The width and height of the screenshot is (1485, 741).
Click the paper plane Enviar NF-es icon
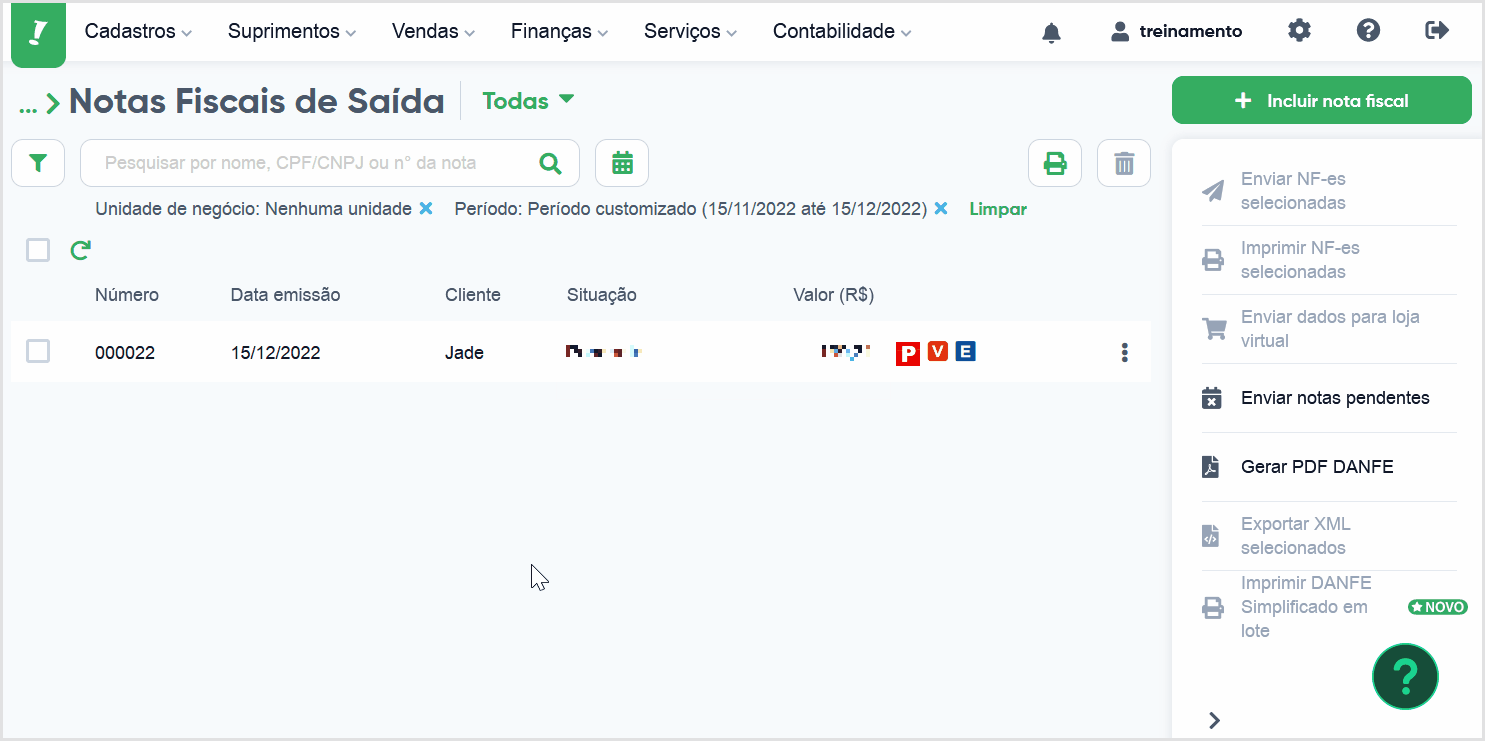[1213, 191]
